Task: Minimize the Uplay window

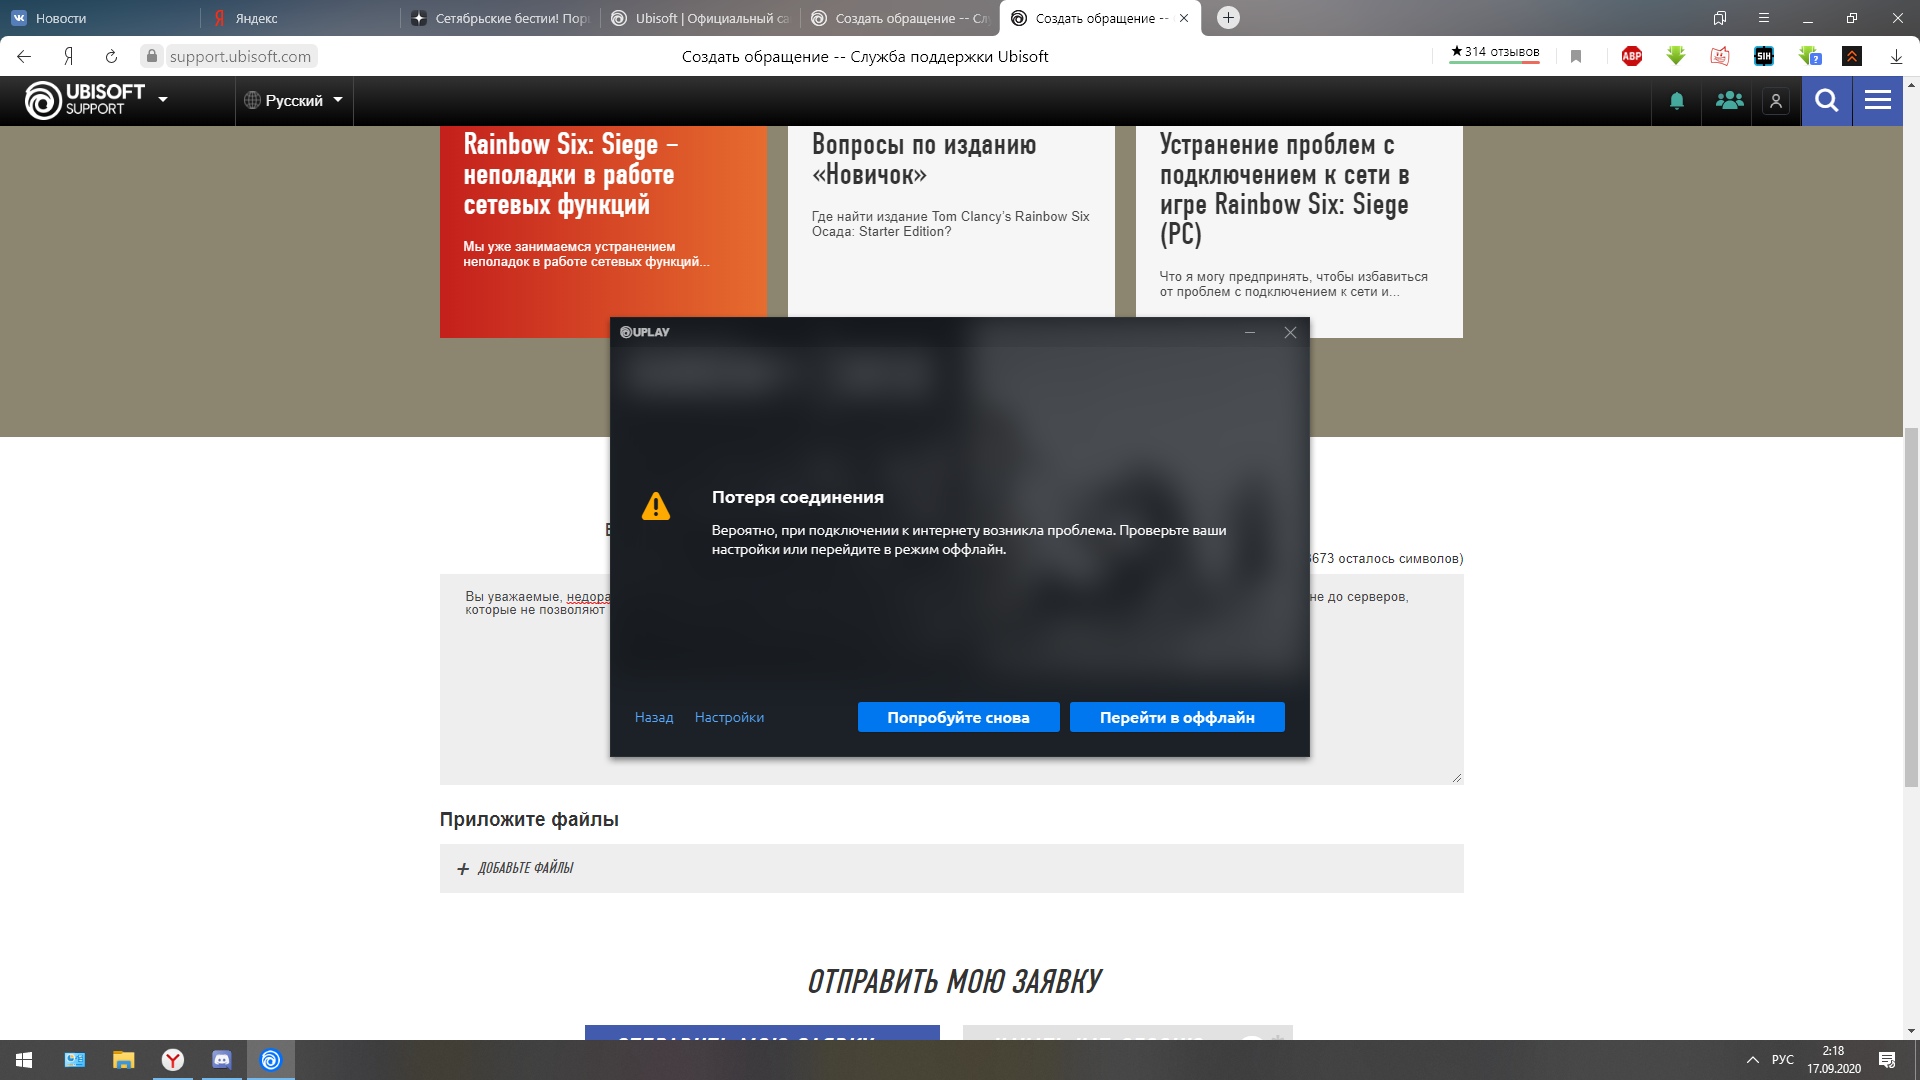Action: 1249,332
